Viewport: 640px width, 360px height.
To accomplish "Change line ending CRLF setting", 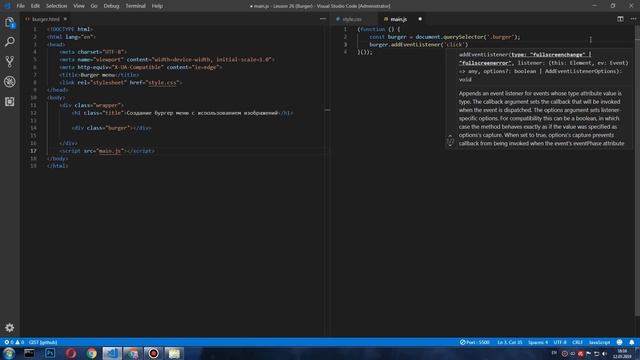I will tap(577, 342).
